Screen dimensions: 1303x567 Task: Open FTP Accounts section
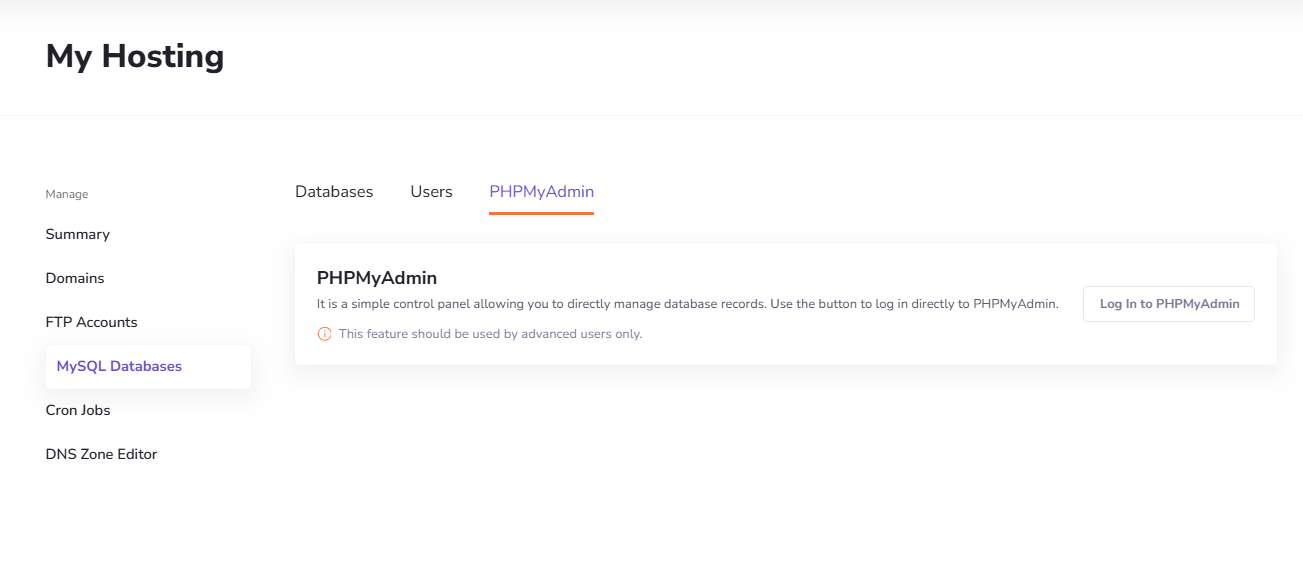coord(92,322)
